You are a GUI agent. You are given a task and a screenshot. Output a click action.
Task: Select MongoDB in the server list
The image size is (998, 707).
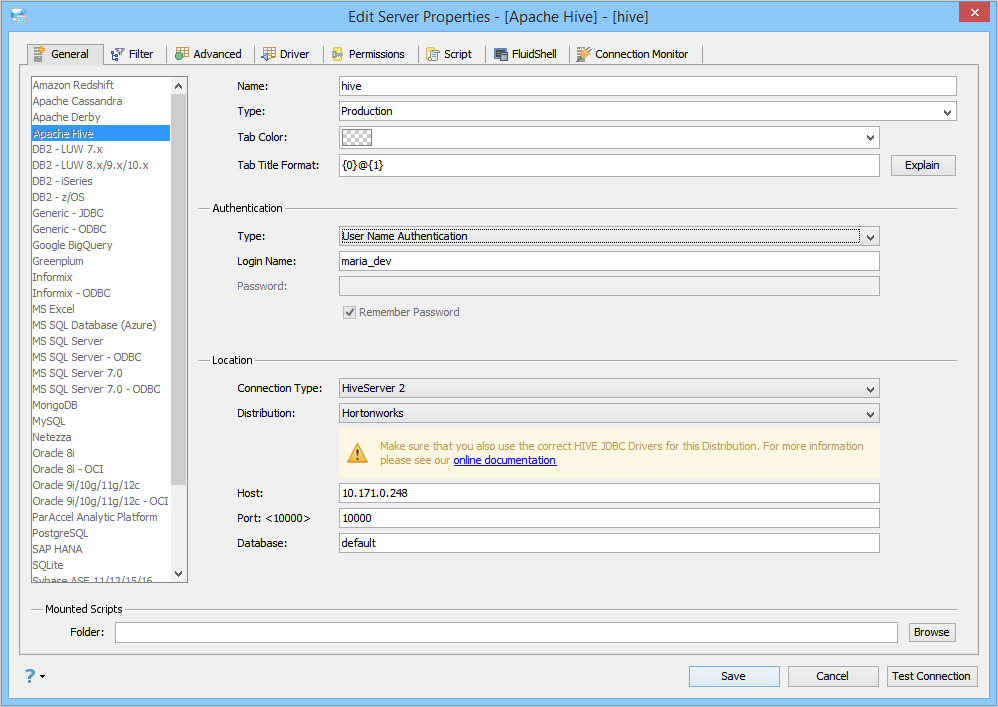55,405
